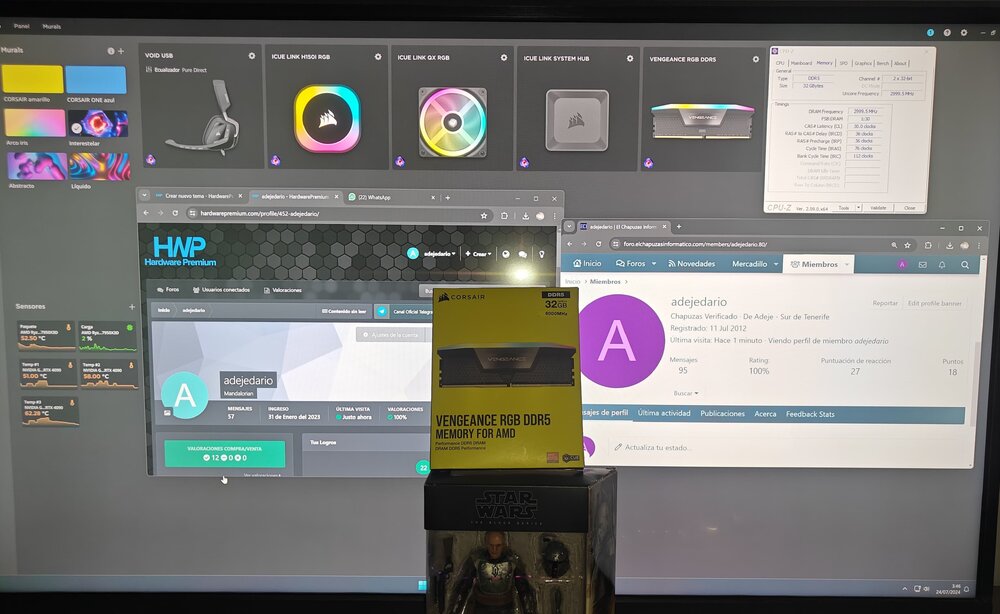Select the CORSAIR amarillo yellow mural

pos(33,80)
